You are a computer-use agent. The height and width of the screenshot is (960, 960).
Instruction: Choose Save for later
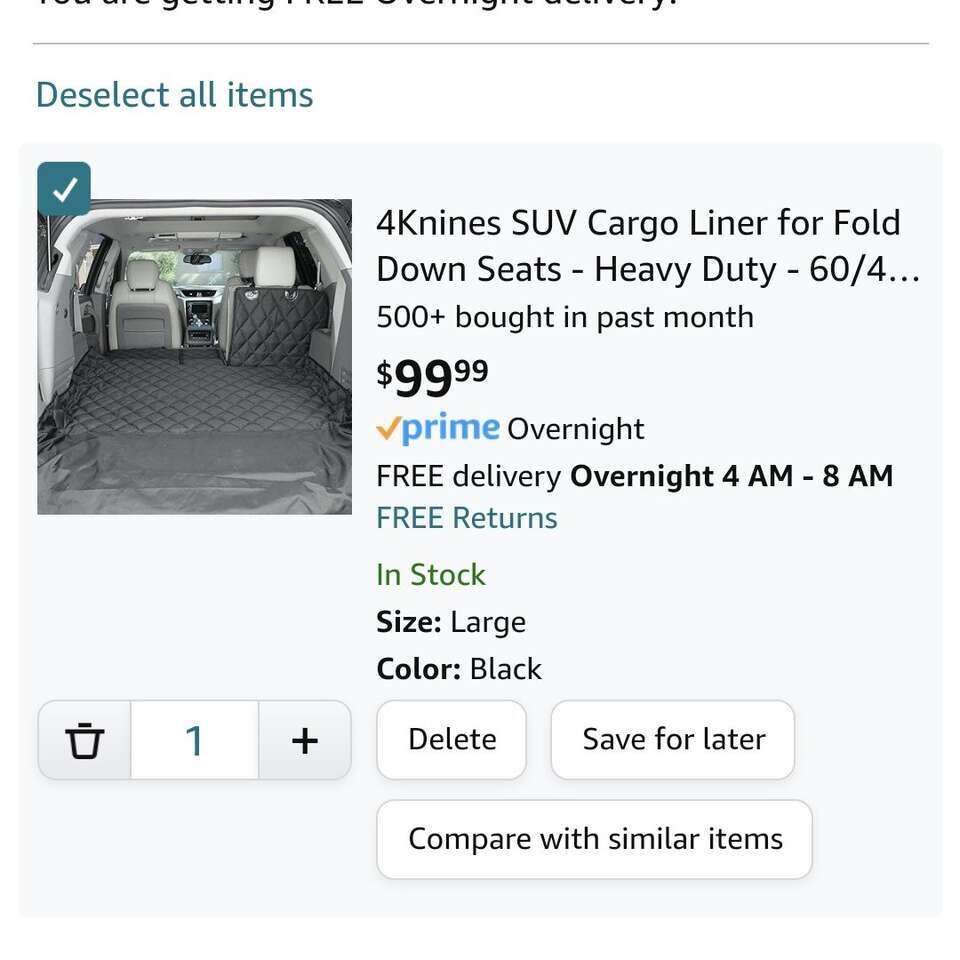(x=673, y=739)
